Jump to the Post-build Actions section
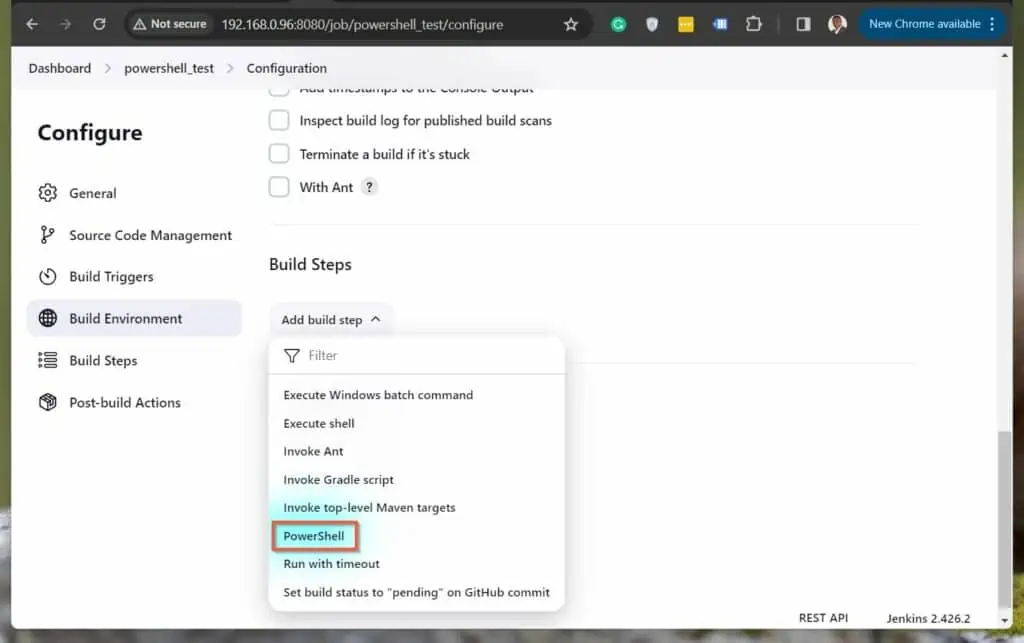 click(125, 403)
